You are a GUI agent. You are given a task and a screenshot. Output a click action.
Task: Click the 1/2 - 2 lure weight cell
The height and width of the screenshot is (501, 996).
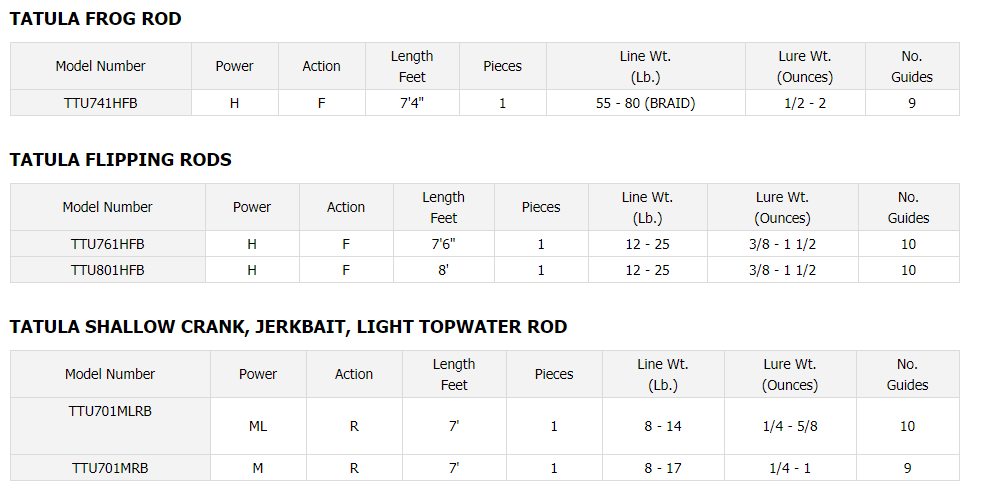click(x=805, y=102)
